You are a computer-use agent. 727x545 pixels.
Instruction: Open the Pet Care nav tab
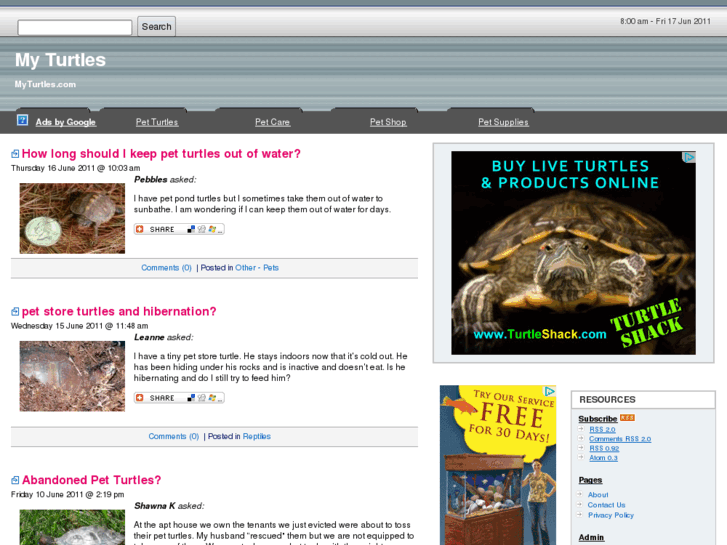pos(272,122)
